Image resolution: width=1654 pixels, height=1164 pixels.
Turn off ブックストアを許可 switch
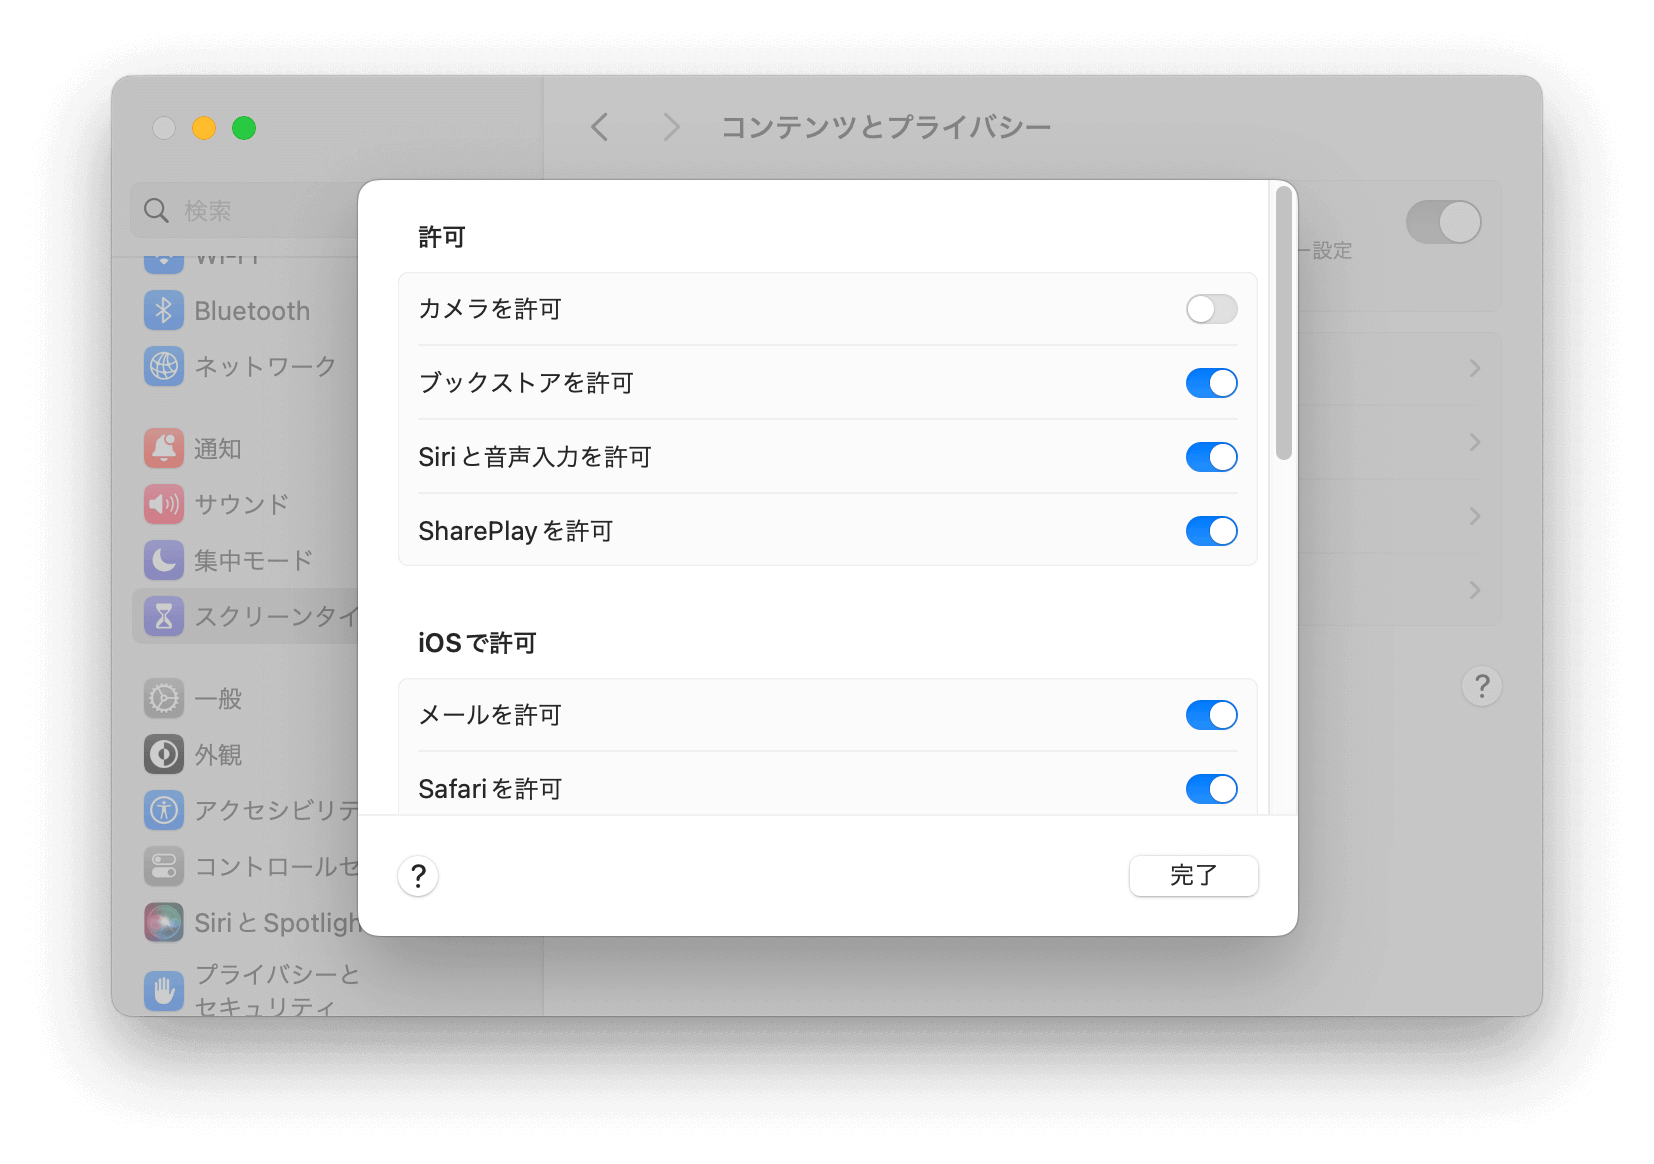[1211, 383]
